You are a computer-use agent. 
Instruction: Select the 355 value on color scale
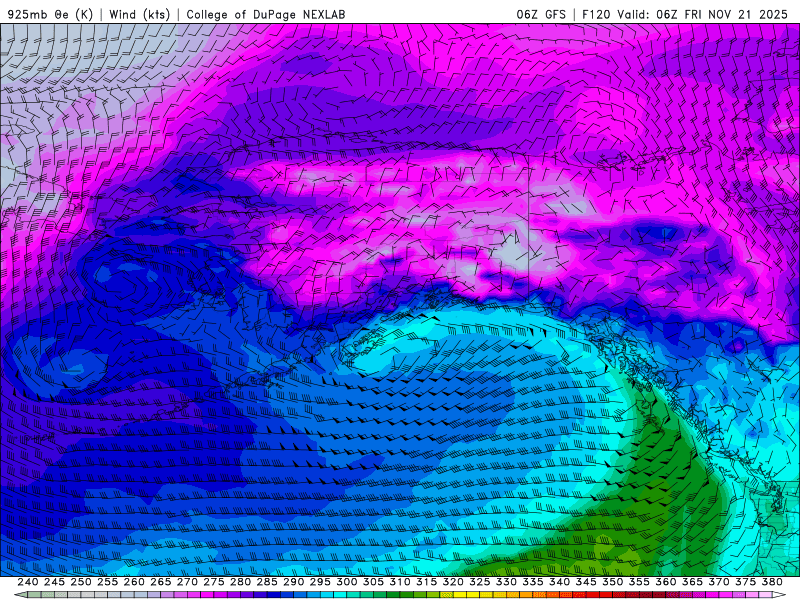(639, 582)
